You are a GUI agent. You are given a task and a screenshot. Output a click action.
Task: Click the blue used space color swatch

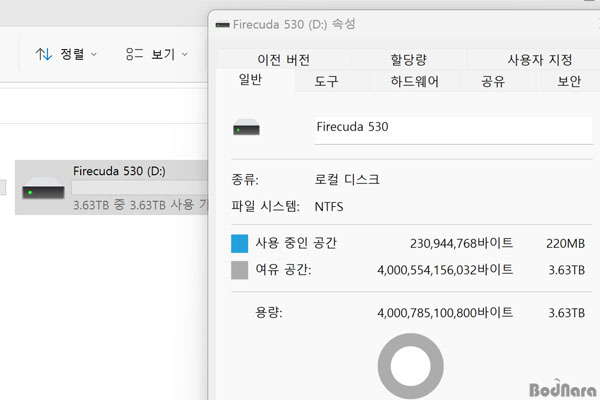pyautogui.click(x=240, y=243)
